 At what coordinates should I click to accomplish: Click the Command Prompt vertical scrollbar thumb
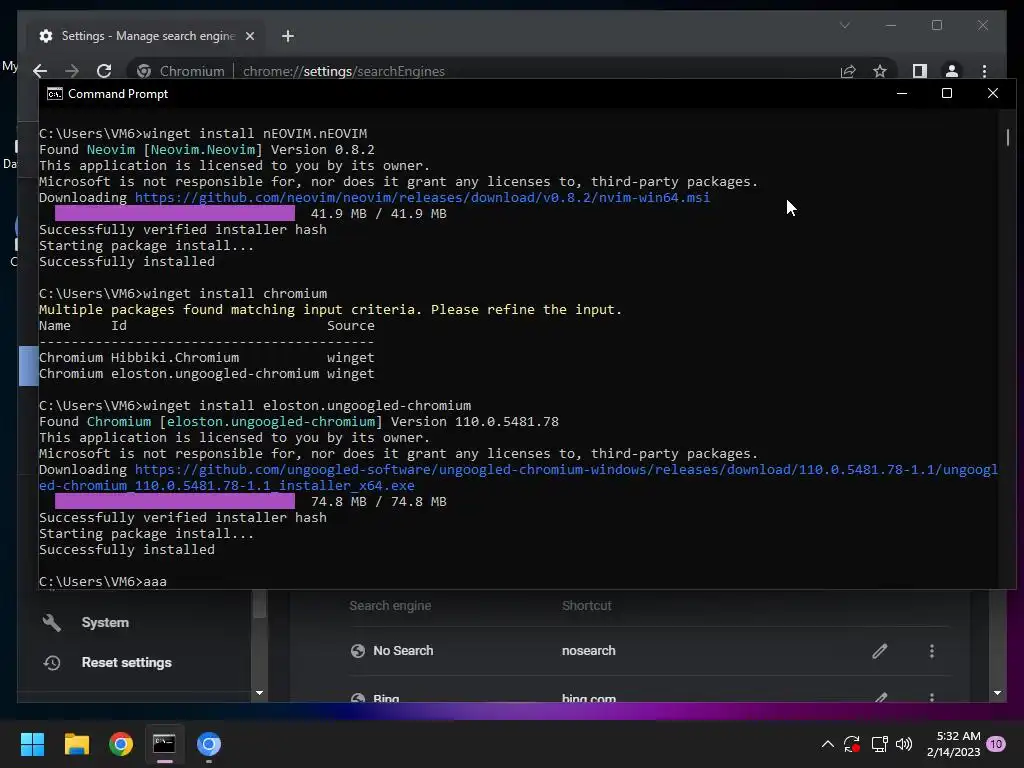(1008, 137)
